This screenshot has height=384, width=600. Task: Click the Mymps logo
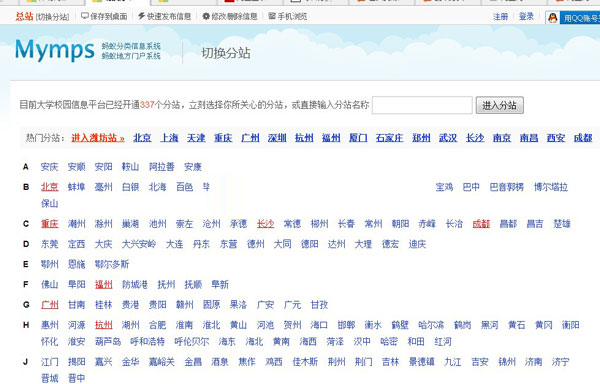[x=55, y=50]
